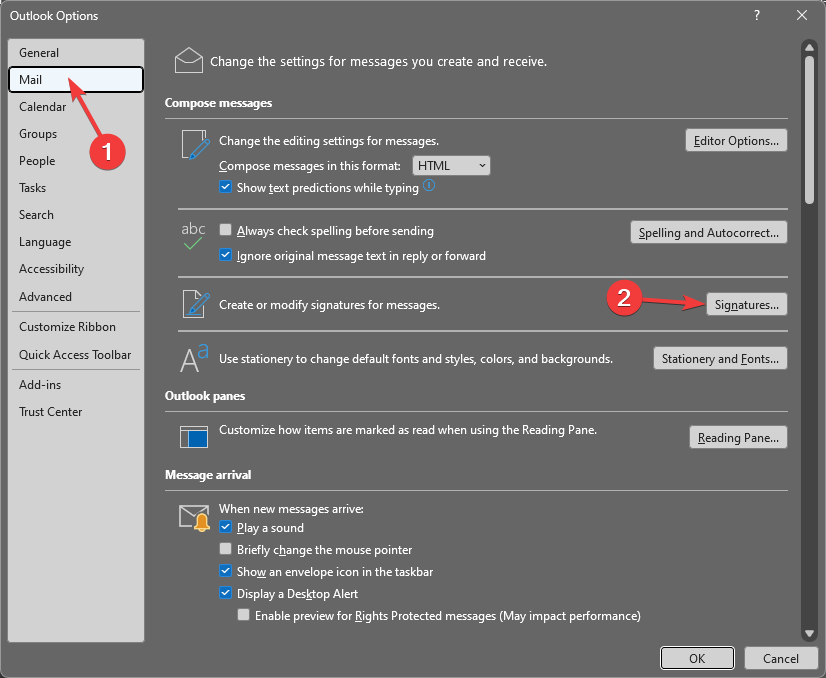This screenshot has width=826, height=678.
Task: Select Trust Center in the sidebar
Action: click(x=51, y=411)
